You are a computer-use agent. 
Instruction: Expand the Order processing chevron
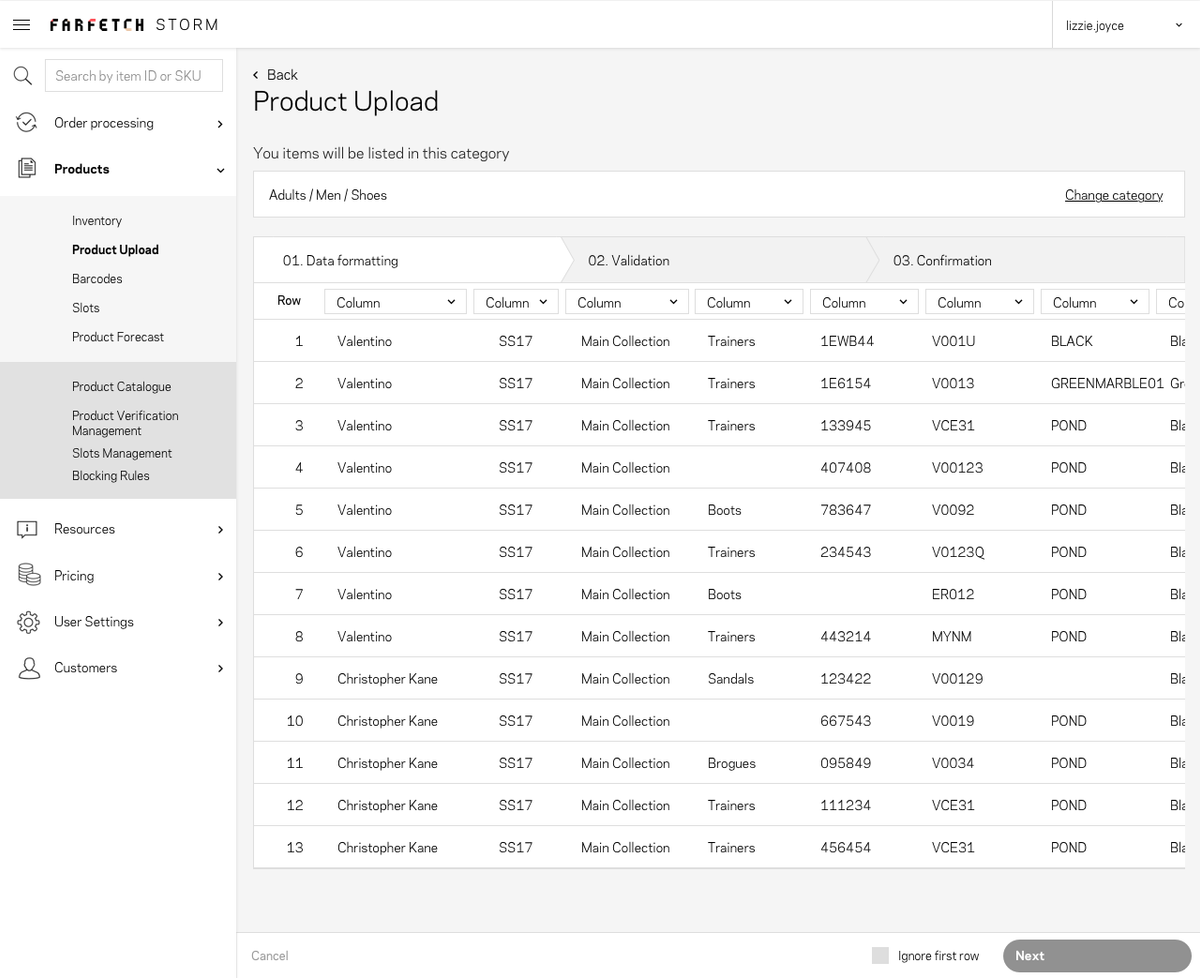coord(220,124)
